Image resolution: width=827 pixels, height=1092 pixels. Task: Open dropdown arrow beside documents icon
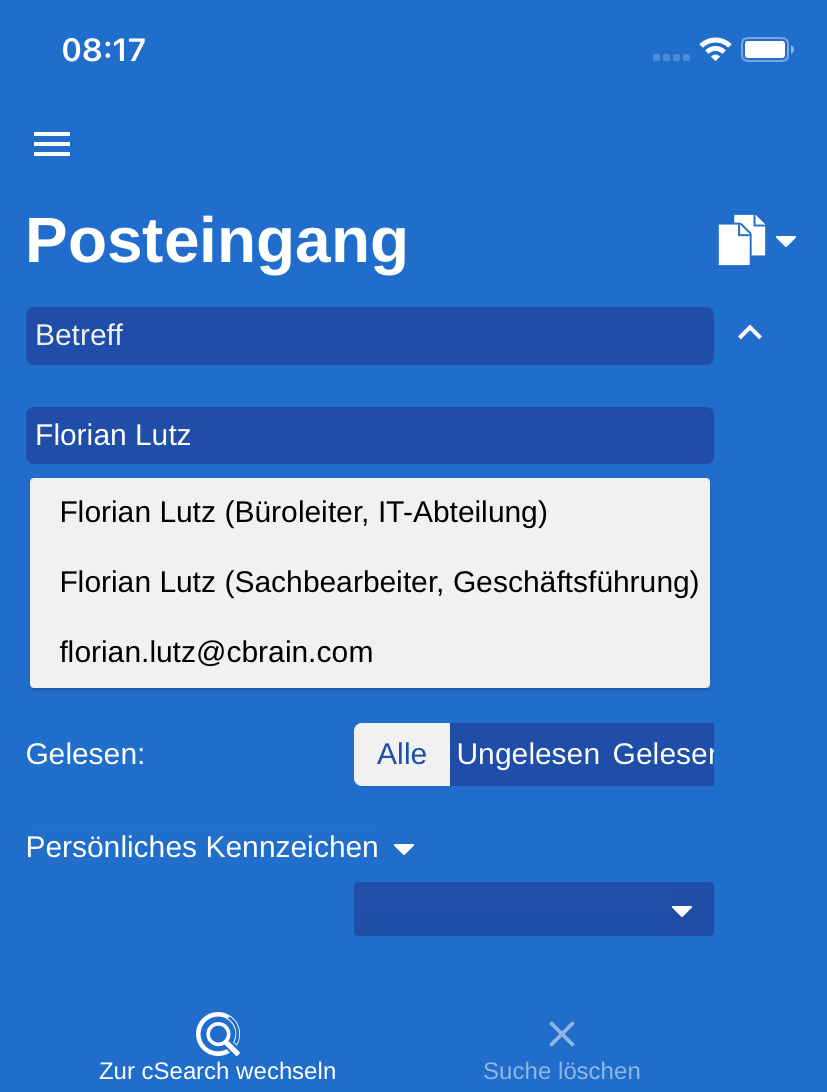pyautogui.click(x=786, y=241)
